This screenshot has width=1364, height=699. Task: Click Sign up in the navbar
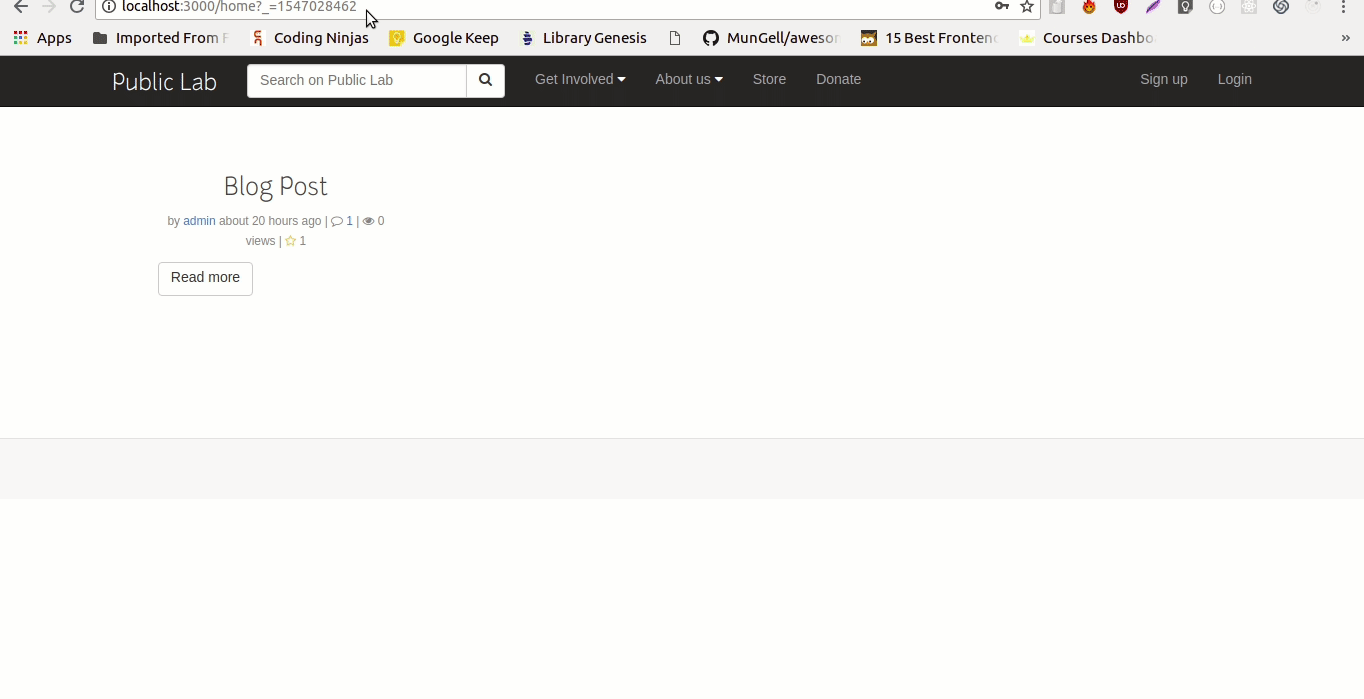click(1164, 79)
